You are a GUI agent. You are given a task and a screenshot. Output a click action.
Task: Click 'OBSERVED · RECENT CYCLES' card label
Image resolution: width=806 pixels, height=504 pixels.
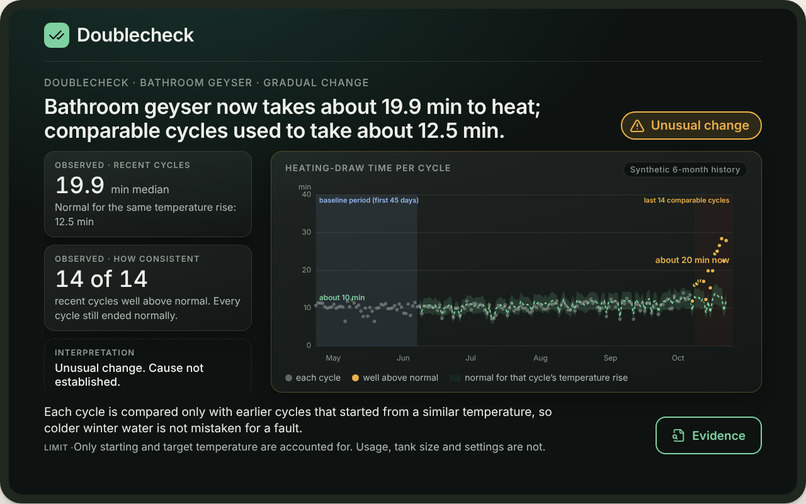point(122,165)
